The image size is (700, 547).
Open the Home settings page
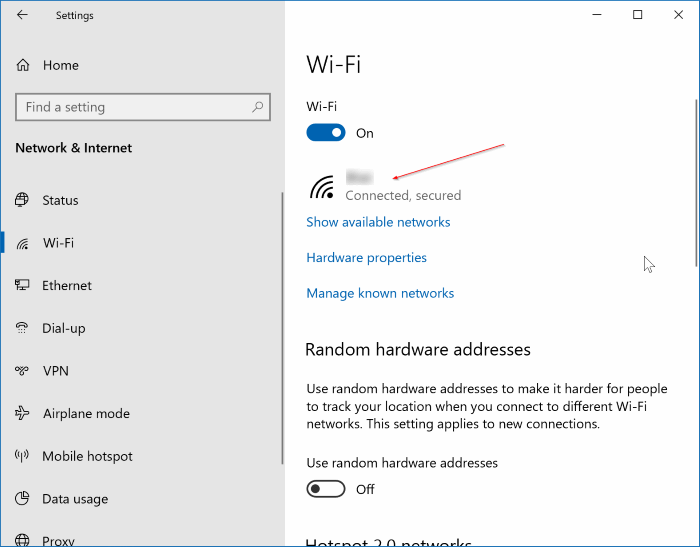pos(61,65)
